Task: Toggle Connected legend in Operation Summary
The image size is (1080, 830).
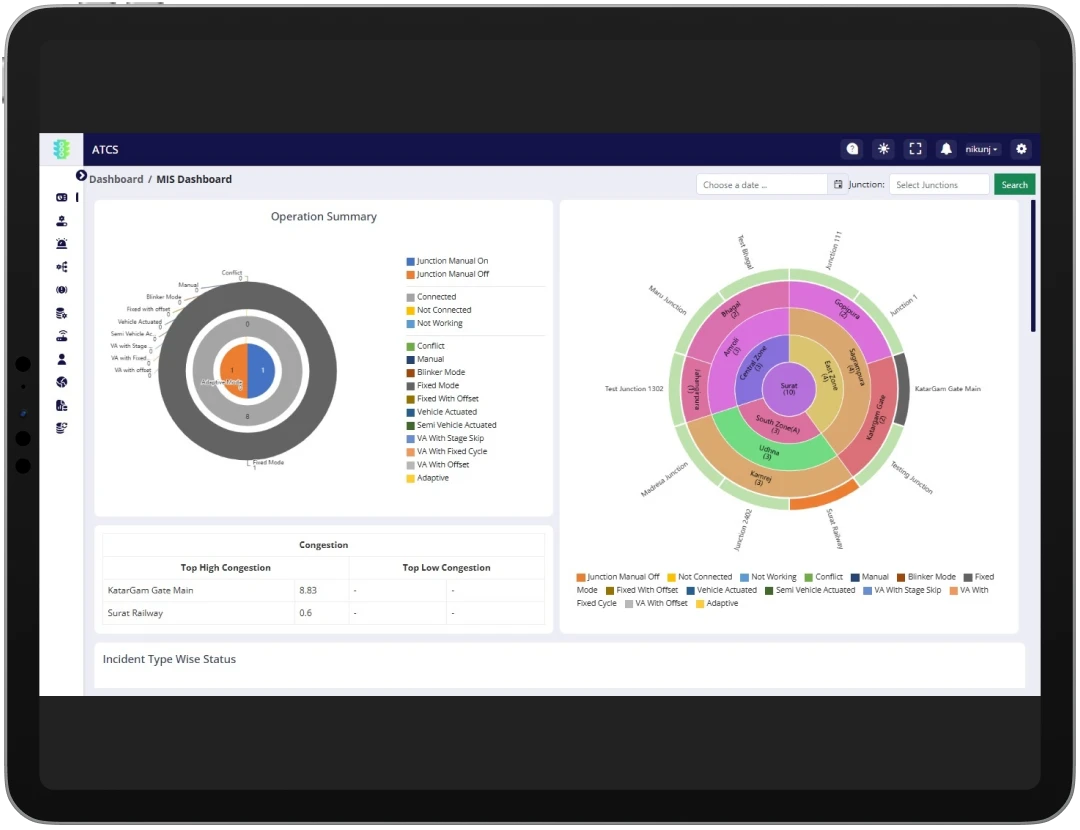Action: [x=431, y=297]
